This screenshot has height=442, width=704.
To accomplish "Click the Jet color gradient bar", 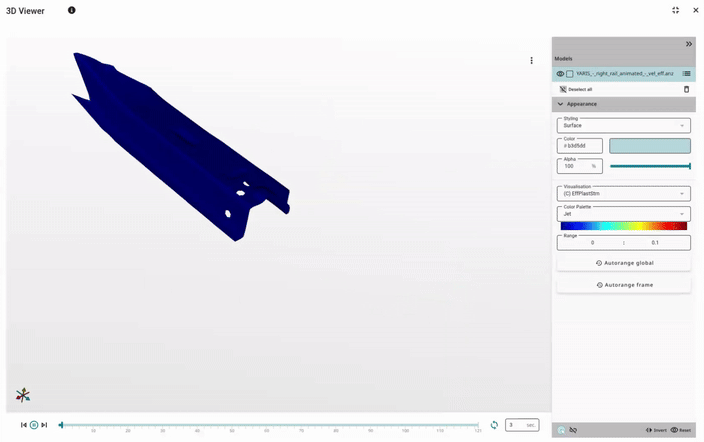I will pyautogui.click(x=624, y=226).
